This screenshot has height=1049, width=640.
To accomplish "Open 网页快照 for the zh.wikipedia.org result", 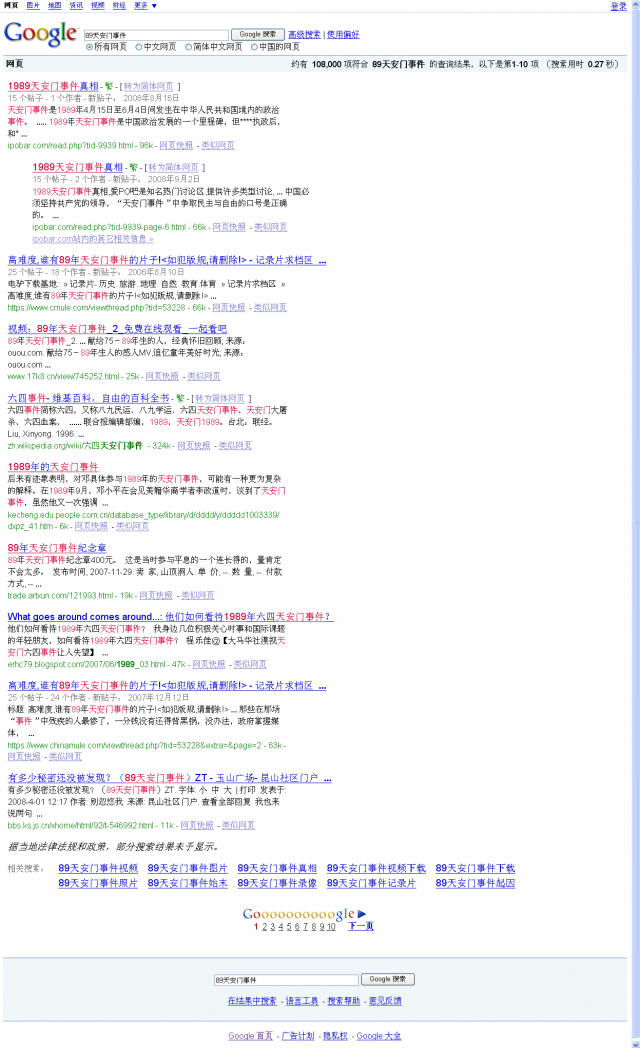I will [194, 446].
